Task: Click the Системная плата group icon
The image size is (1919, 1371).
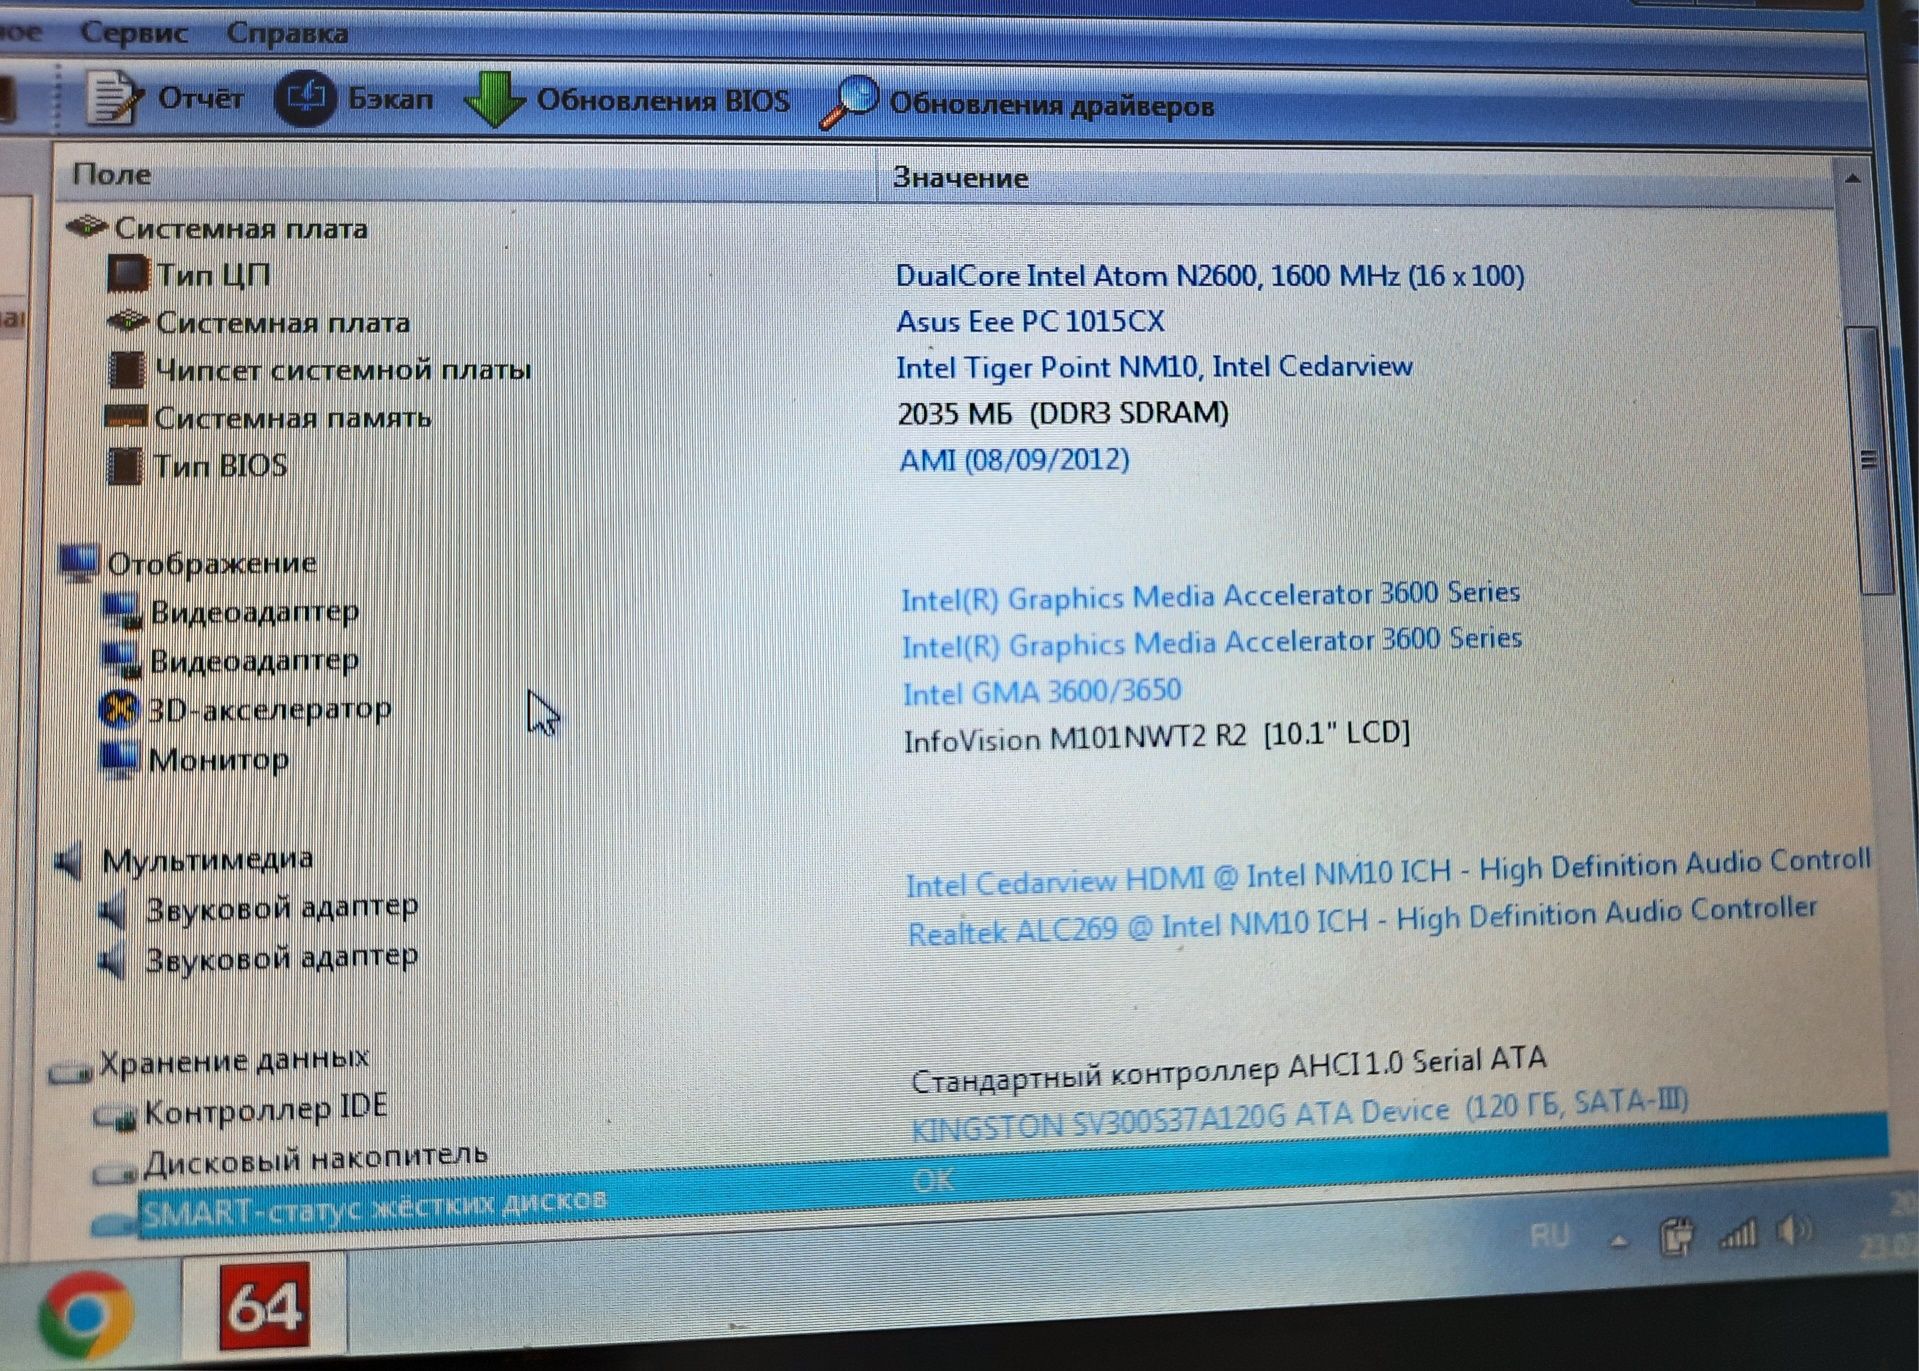Action: [x=87, y=227]
